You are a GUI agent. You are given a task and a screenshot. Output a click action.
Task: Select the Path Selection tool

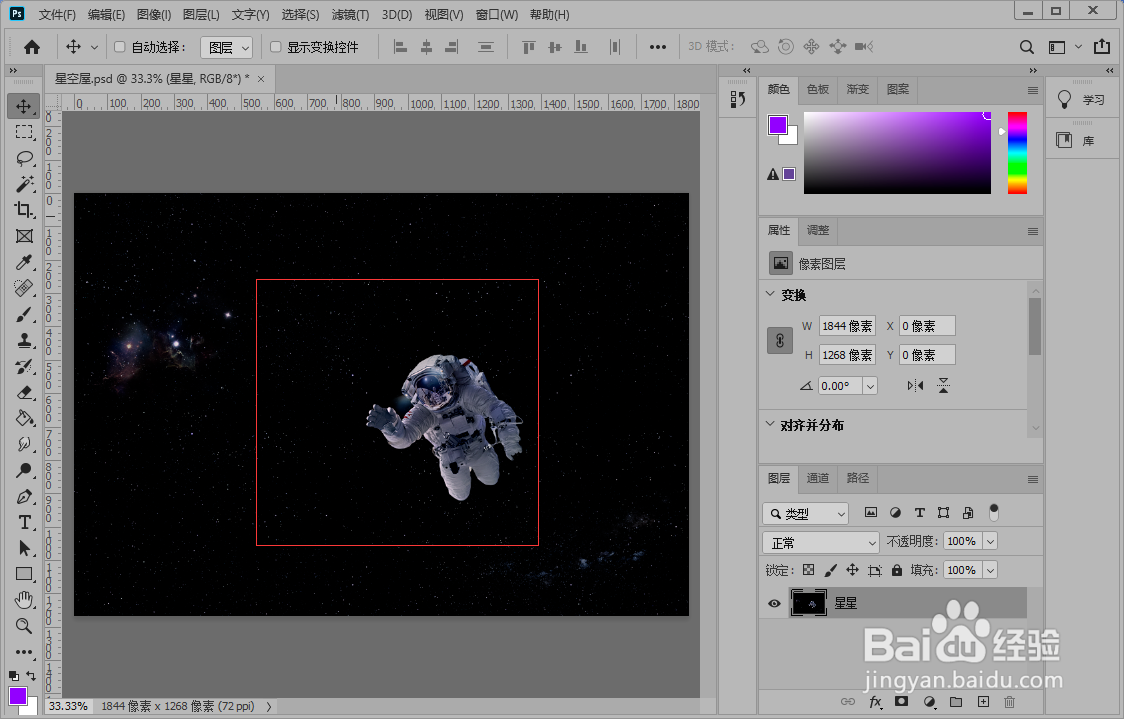click(x=24, y=548)
